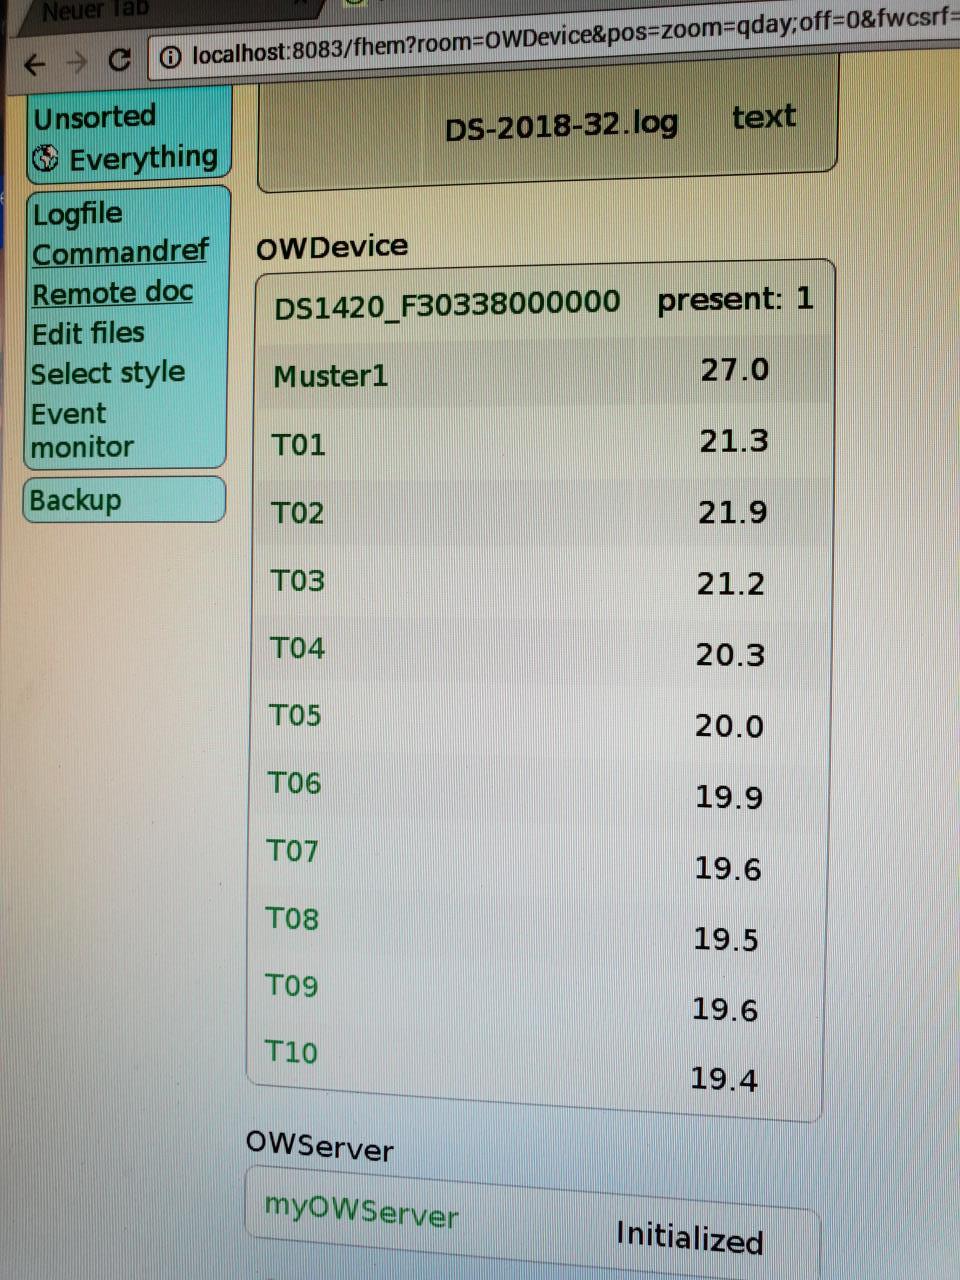Click the browser back arrow
The image size is (960, 1280).
pos(34,65)
